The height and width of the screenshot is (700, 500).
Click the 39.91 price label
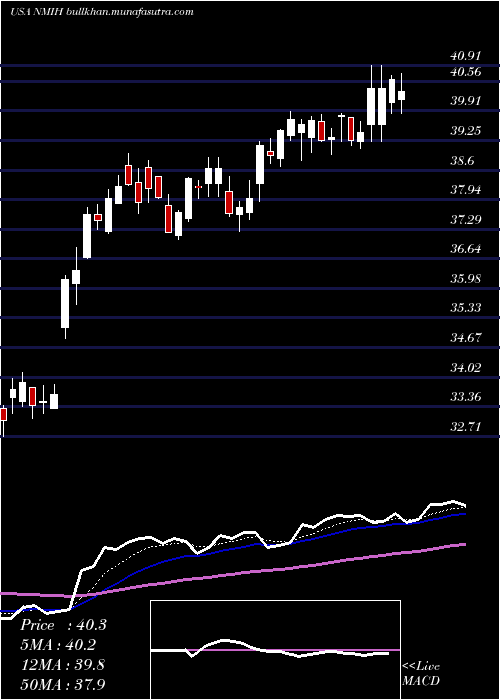pos(466,101)
